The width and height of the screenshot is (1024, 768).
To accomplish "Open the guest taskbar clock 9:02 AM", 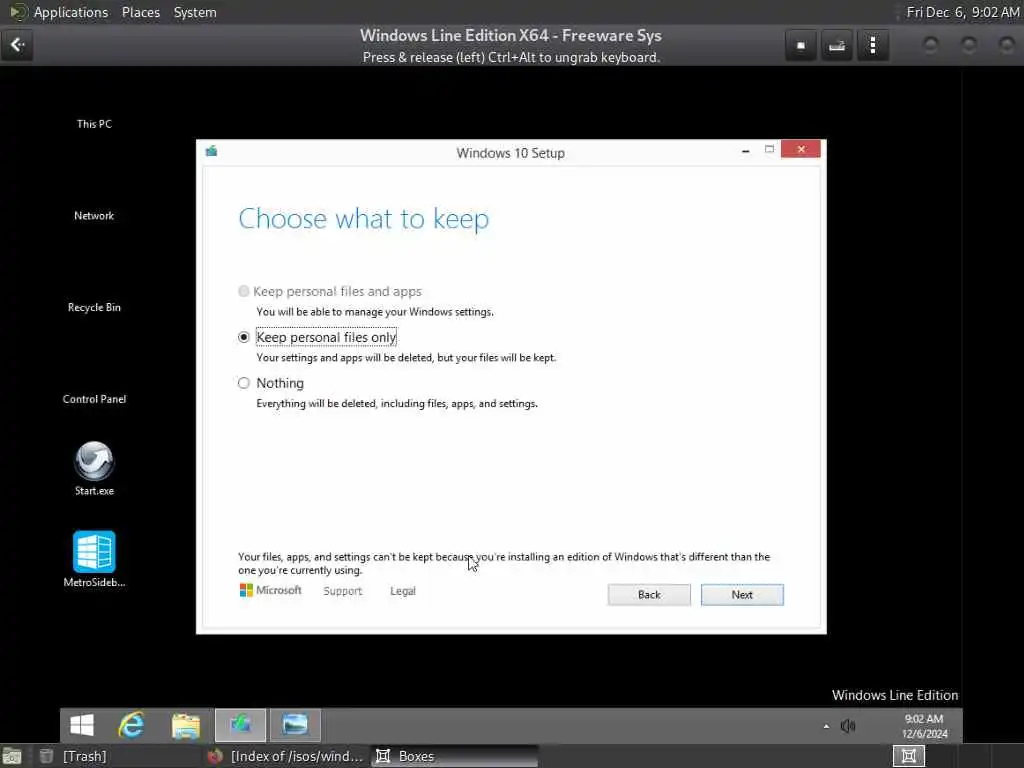I will (x=924, y=726).
